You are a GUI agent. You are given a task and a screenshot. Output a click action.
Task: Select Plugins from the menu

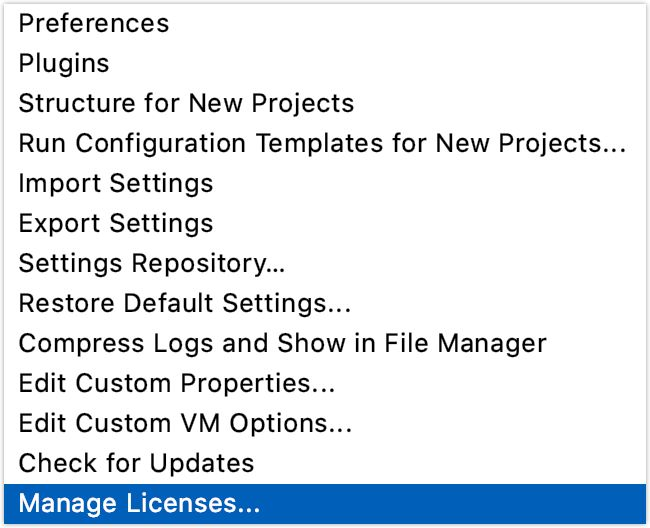tap(64, 63)
